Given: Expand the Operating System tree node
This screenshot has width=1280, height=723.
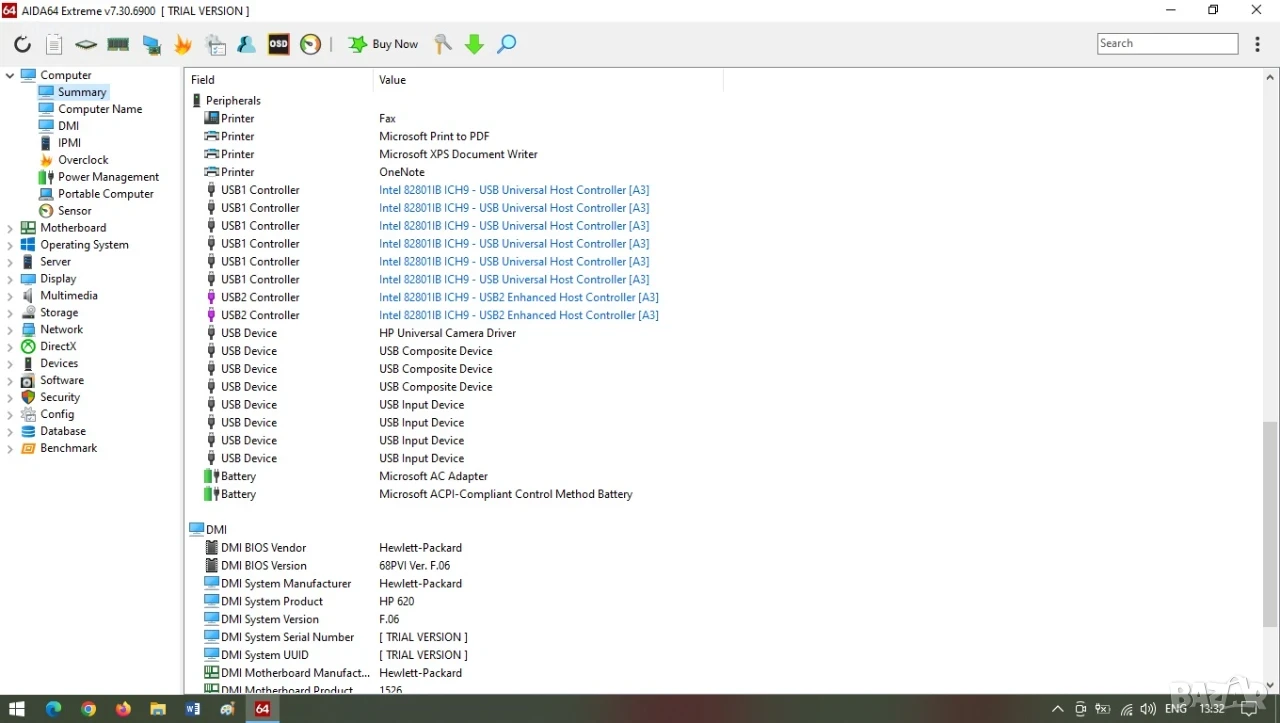Looking at the screenshot, I should 10,245.
